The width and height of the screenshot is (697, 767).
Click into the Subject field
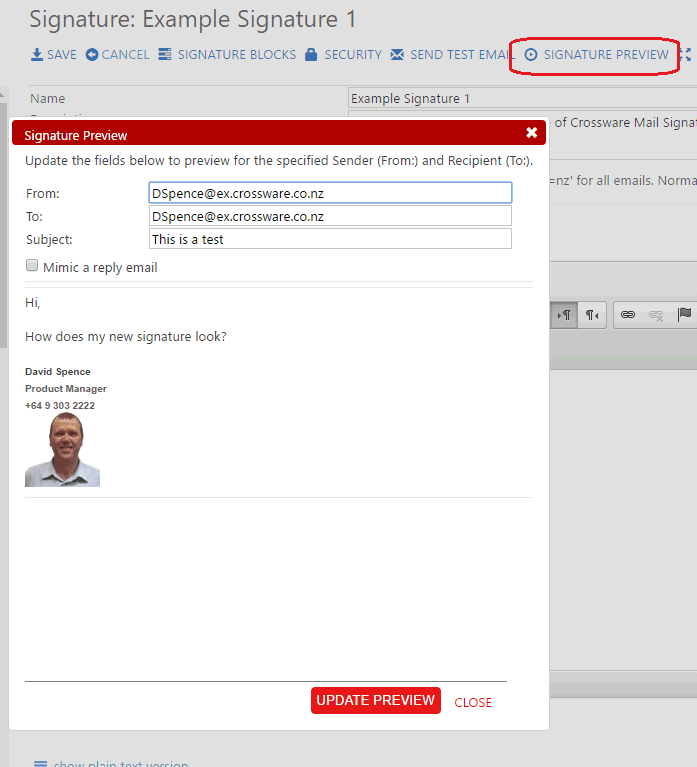(330, 239)
